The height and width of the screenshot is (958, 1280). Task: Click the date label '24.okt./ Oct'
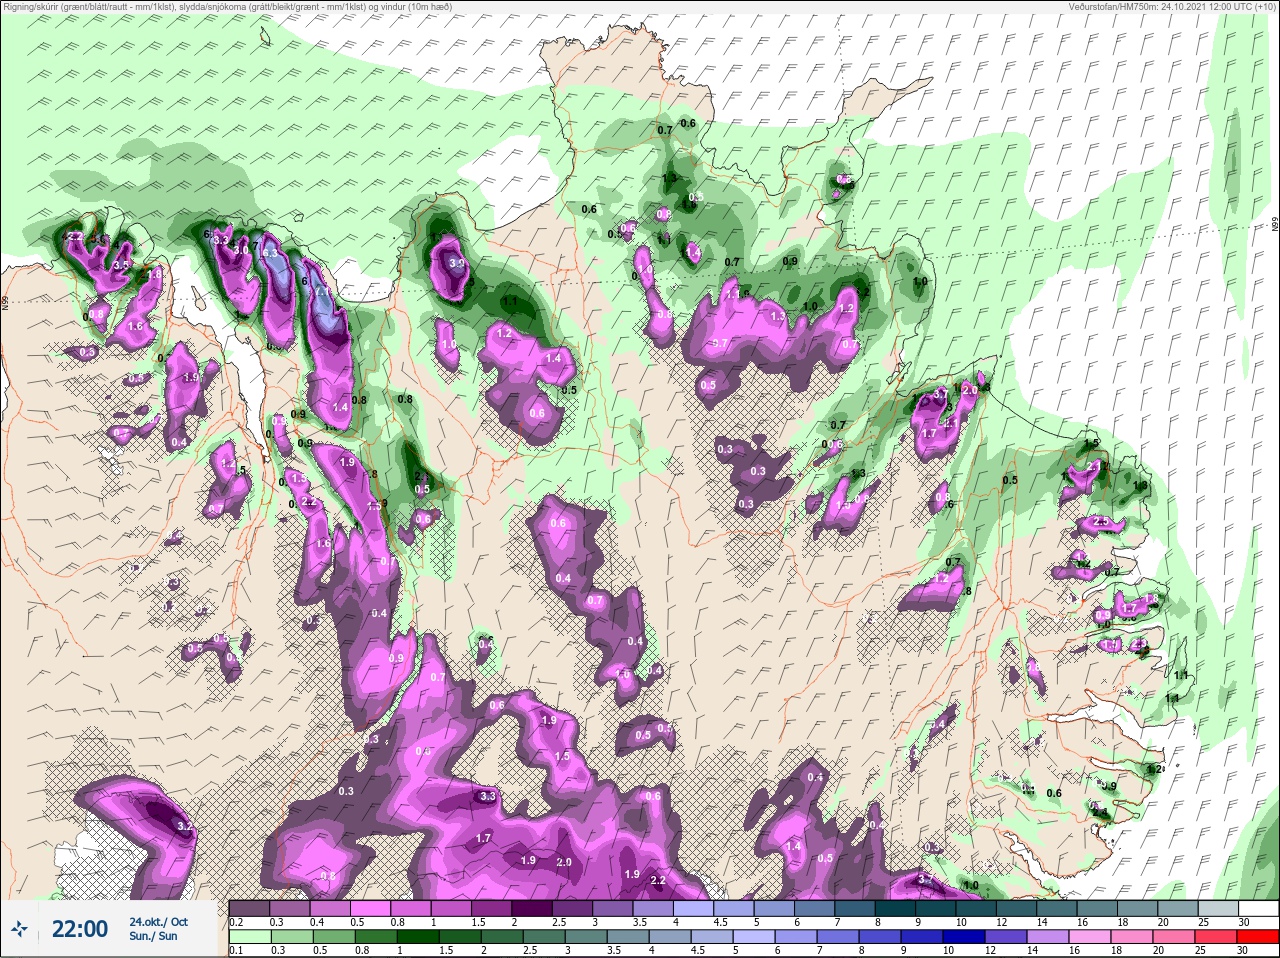click(157, 921)
